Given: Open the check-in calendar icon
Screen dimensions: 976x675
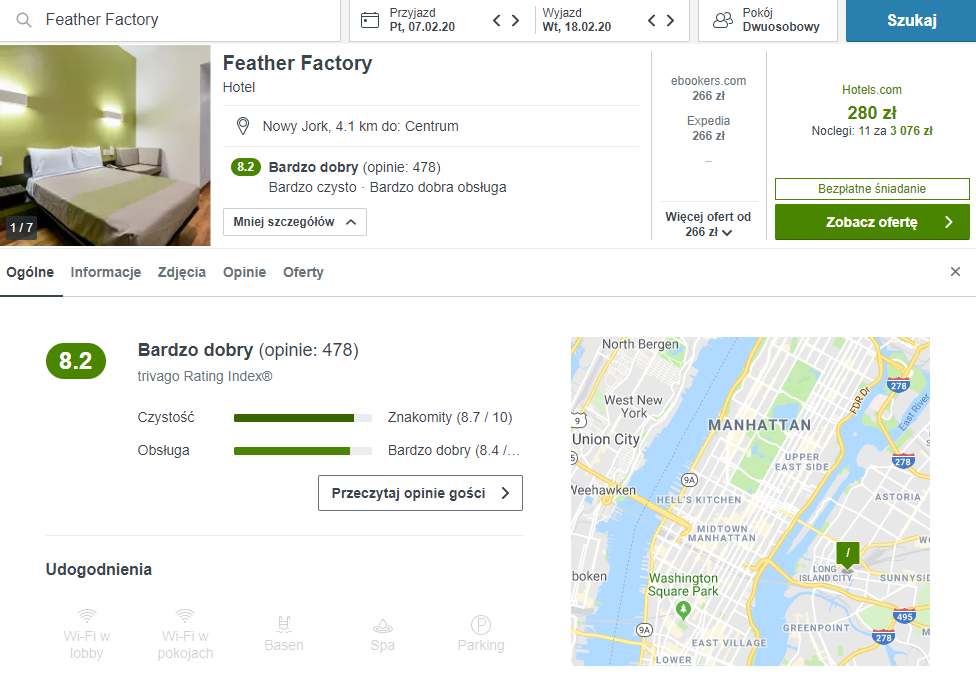Looking at the screenshot, I should point(370,20).
